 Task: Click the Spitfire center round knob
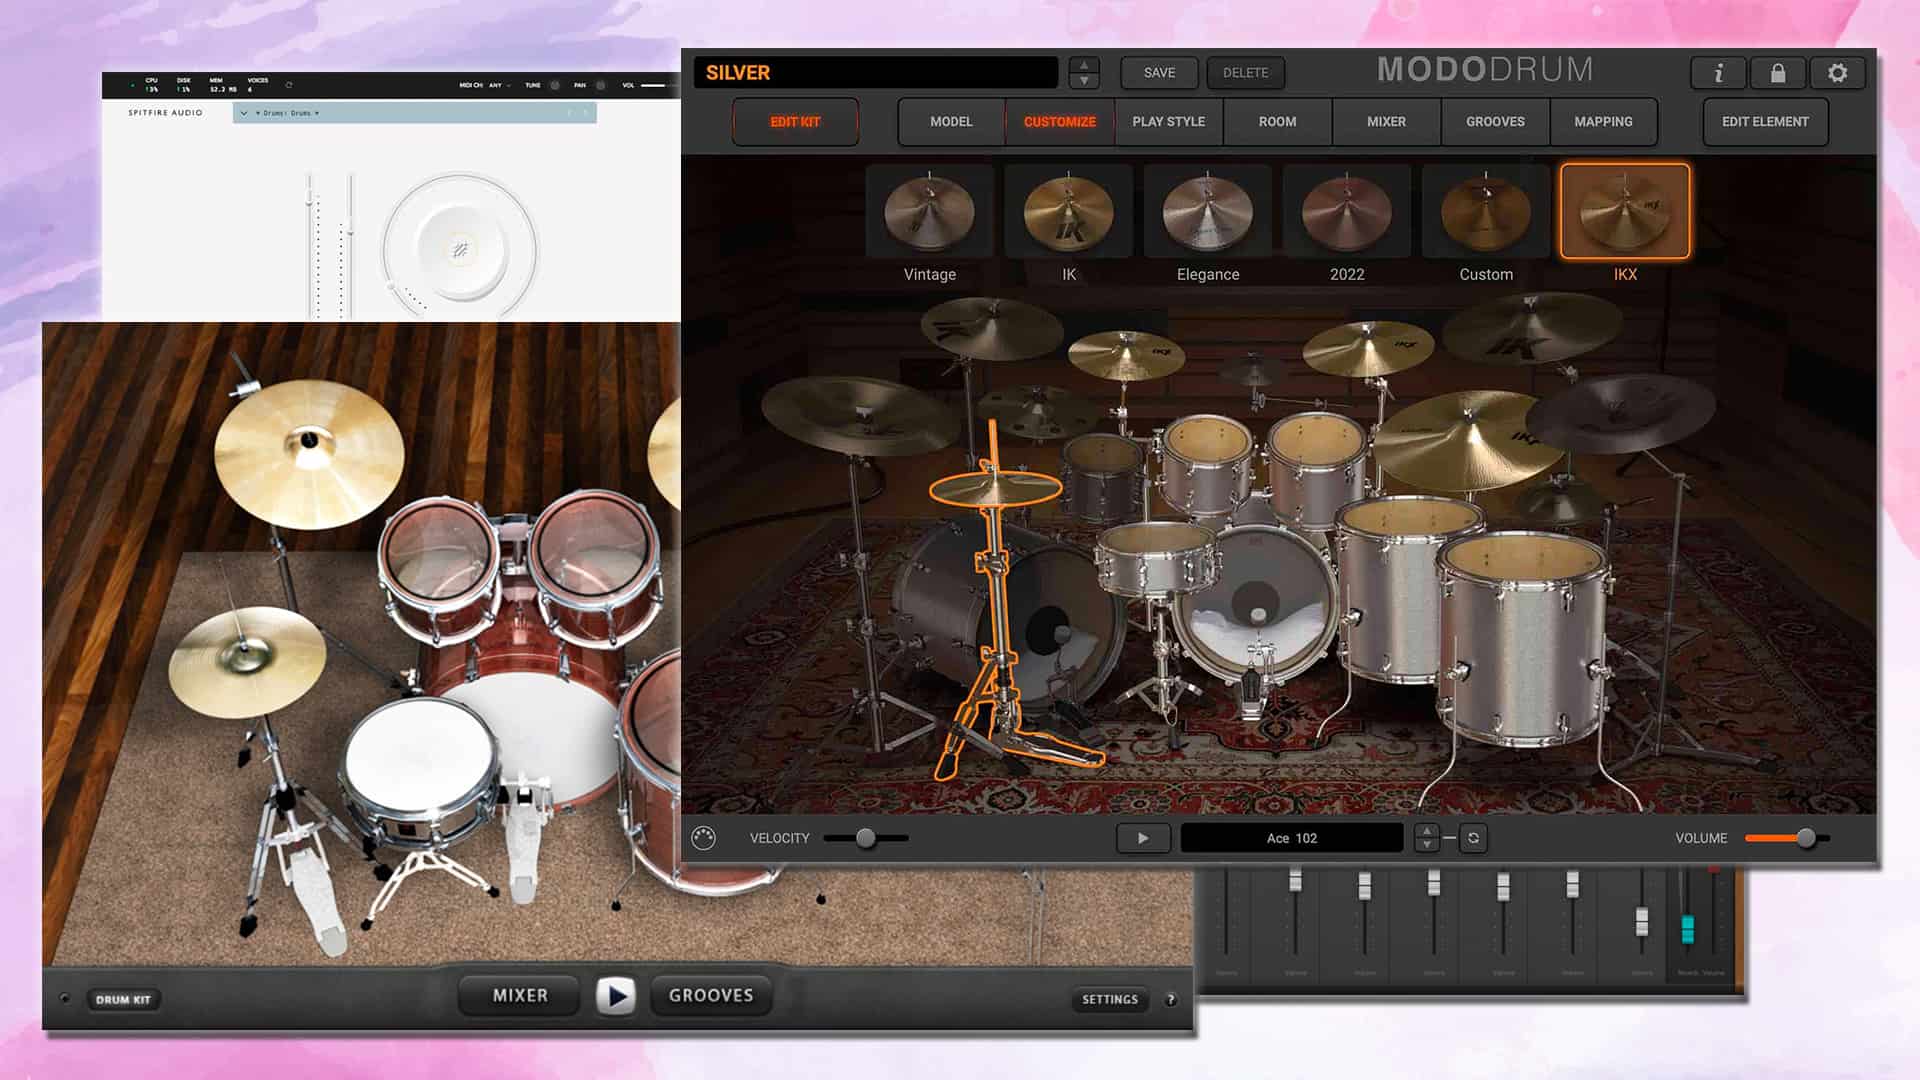[460, 250]
